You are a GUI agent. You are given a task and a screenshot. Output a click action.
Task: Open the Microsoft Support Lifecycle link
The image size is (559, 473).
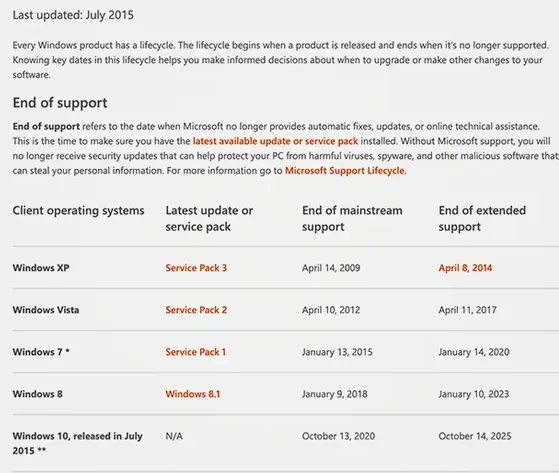point(345,170)
